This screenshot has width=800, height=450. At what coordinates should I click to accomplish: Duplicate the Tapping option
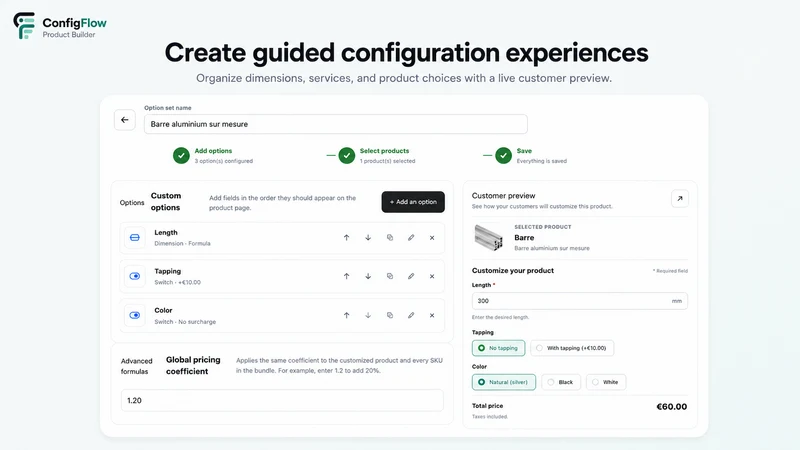coord(390,277)
